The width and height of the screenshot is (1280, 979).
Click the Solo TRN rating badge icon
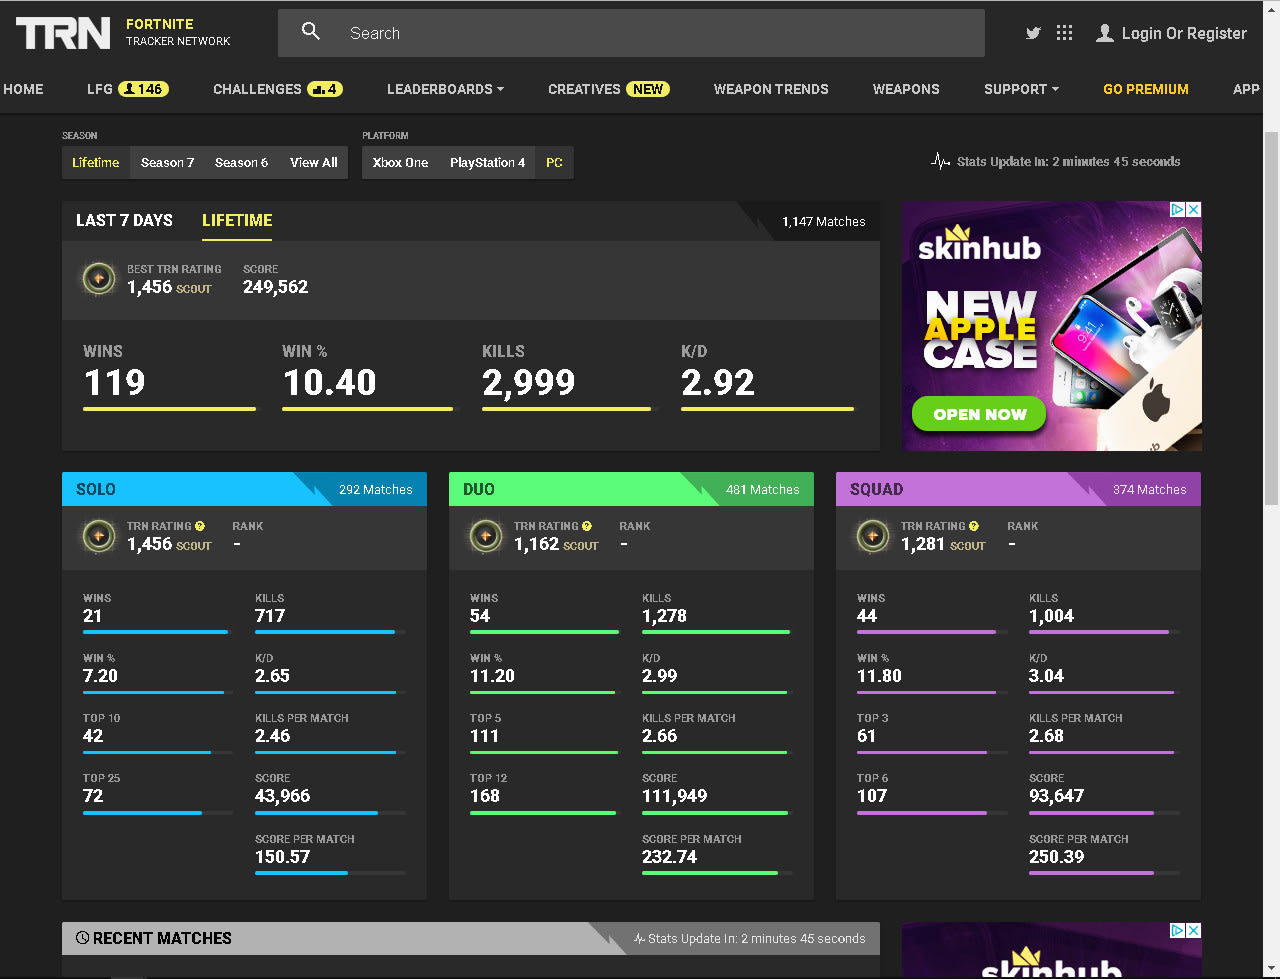coord(98,536)
